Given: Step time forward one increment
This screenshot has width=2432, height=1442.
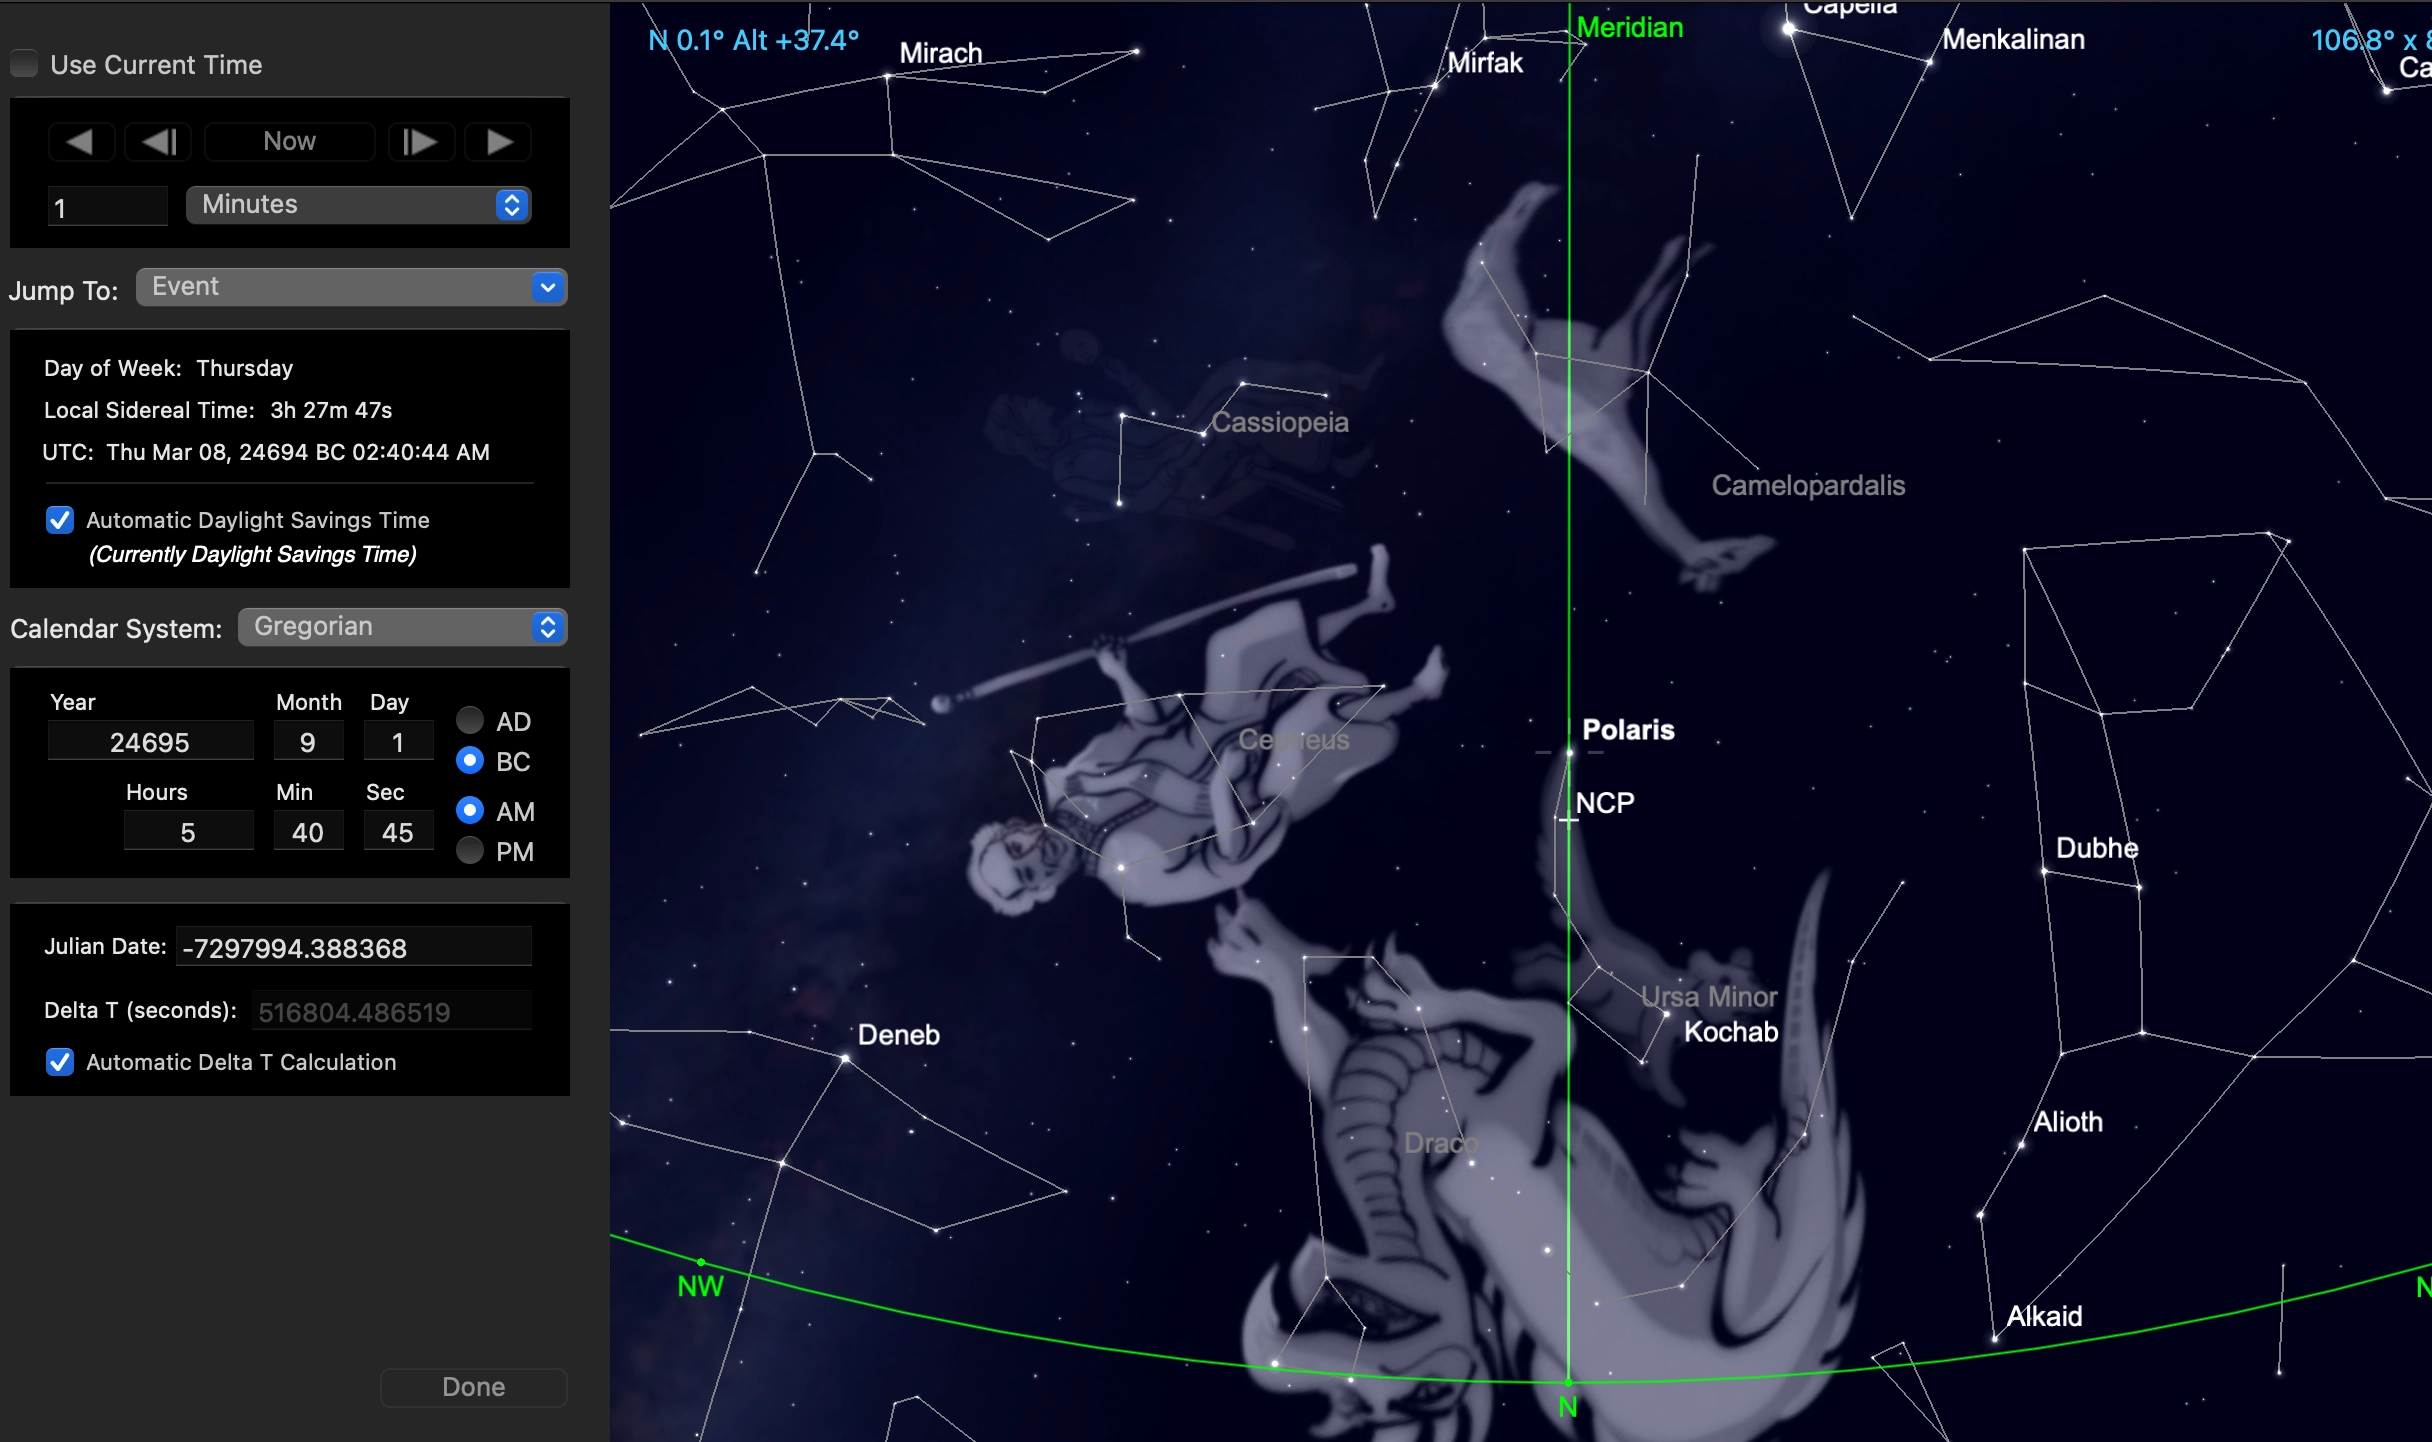Looking at the screenshot, I should [x=420, y=142].
